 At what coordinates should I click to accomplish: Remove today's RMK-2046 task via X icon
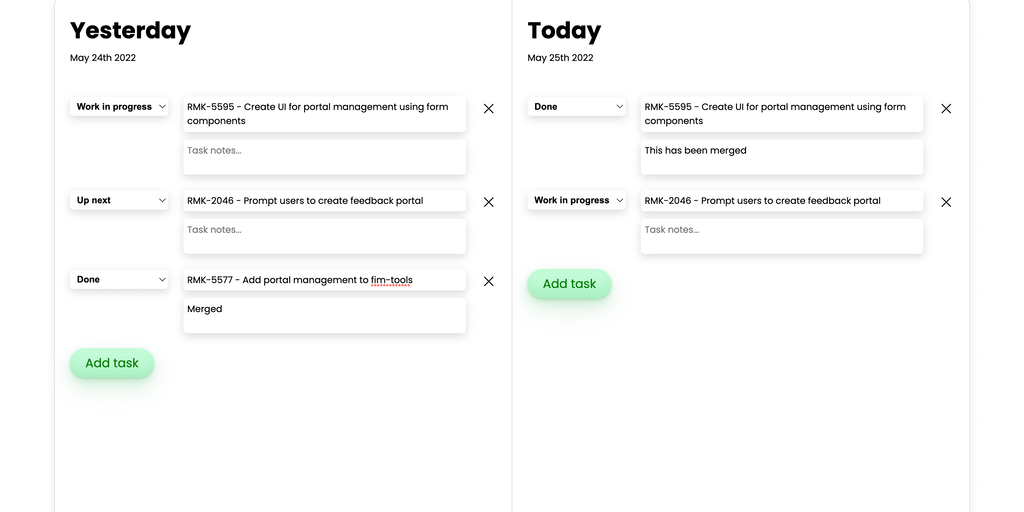946,202
